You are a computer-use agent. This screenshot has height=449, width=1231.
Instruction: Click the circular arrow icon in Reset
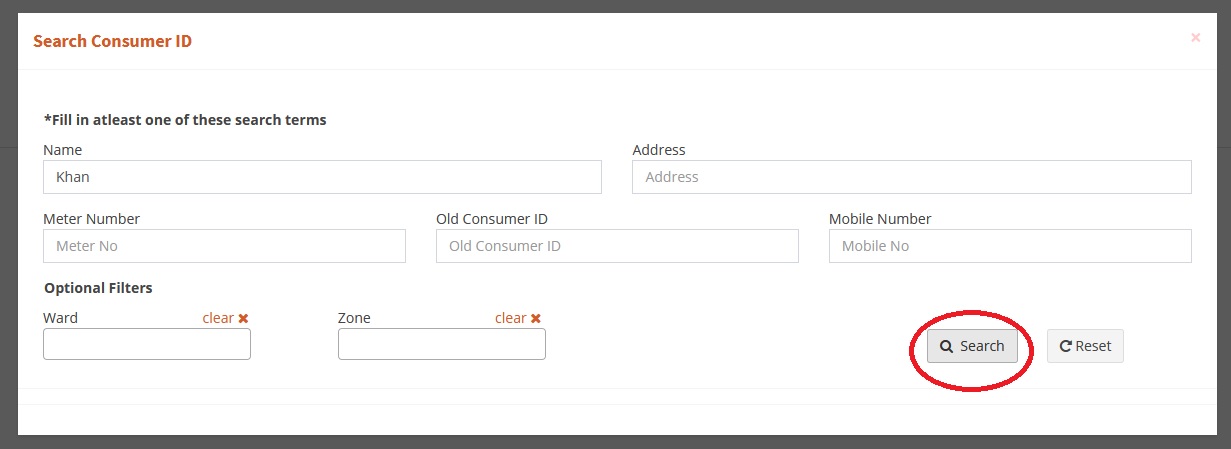(1066, 346)
